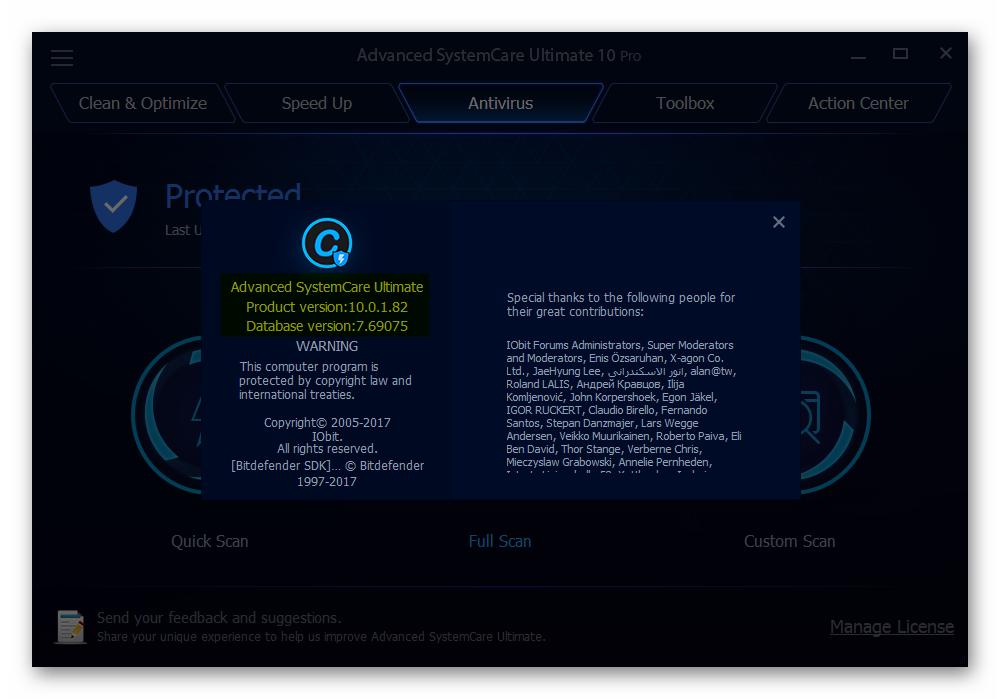Close the About dialog
This screenshot has width=1000, height=699.
pos(779,222)
